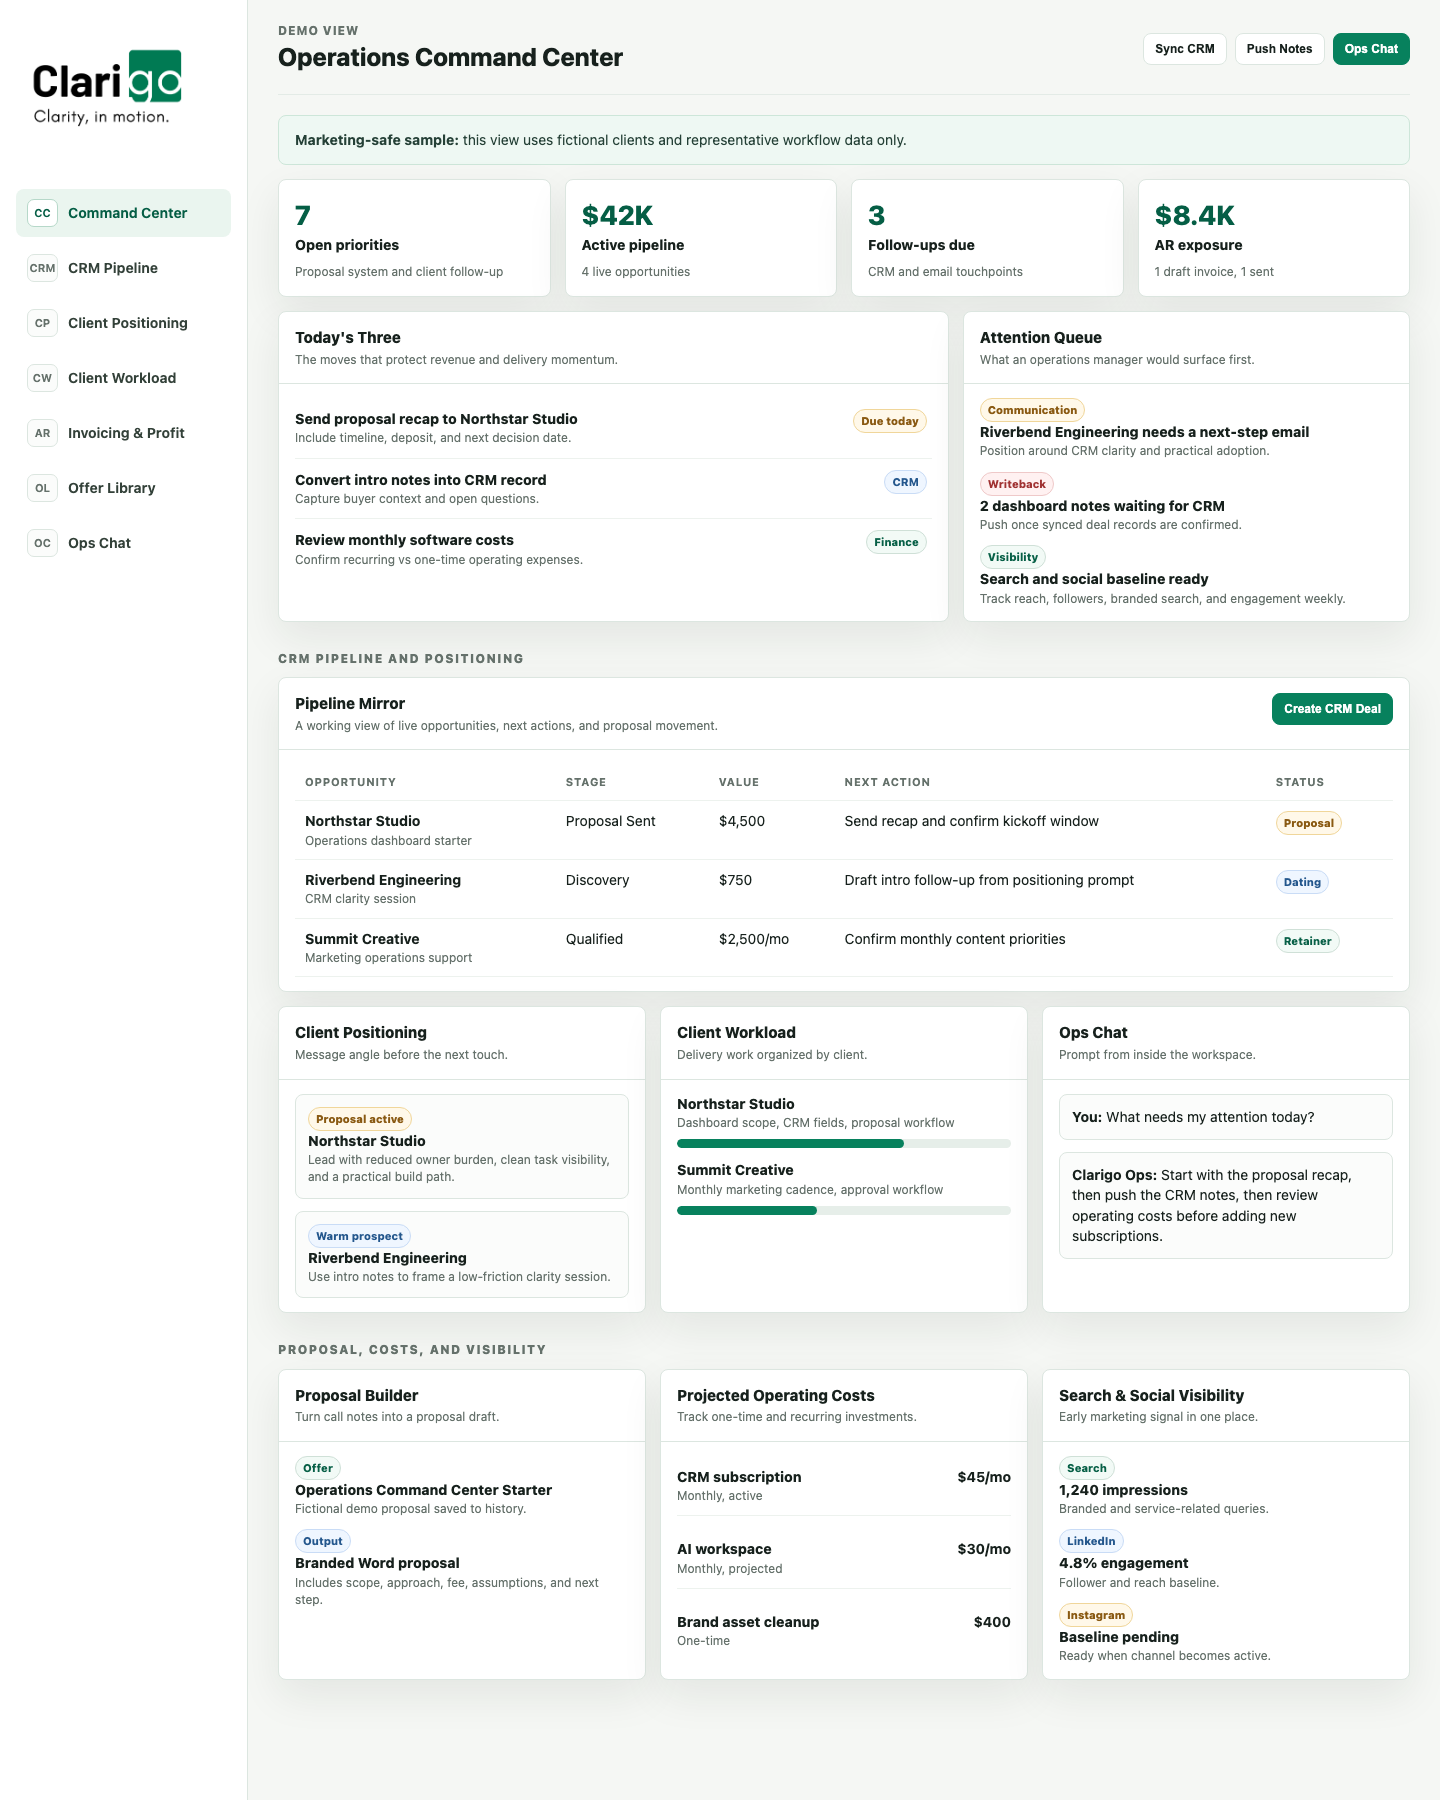Click the Sync CRM button
Screen dimensions: 1440x1800
point(1184,49)
